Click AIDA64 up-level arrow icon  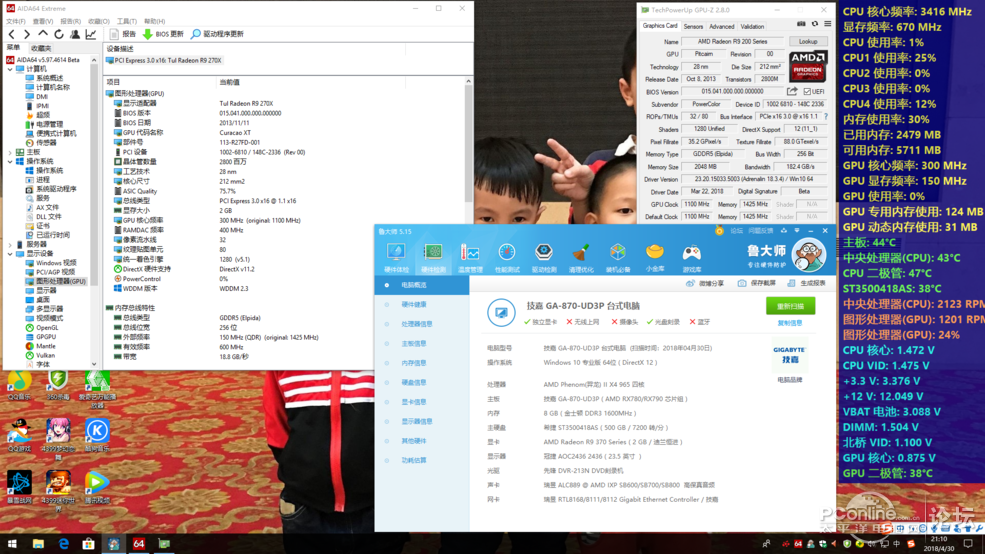coord(43,34)
